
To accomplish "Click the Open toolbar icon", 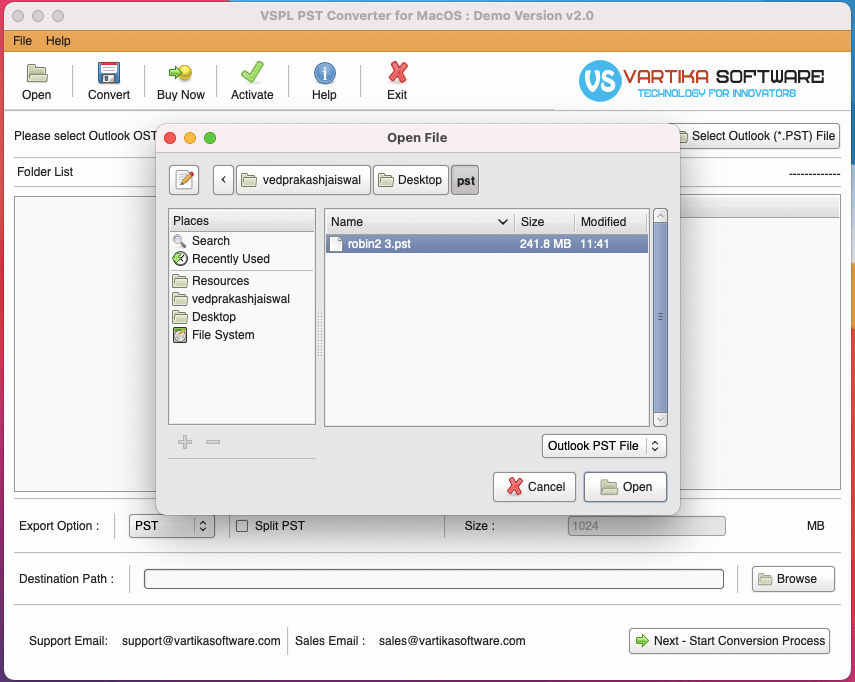I will pos(37,73).
